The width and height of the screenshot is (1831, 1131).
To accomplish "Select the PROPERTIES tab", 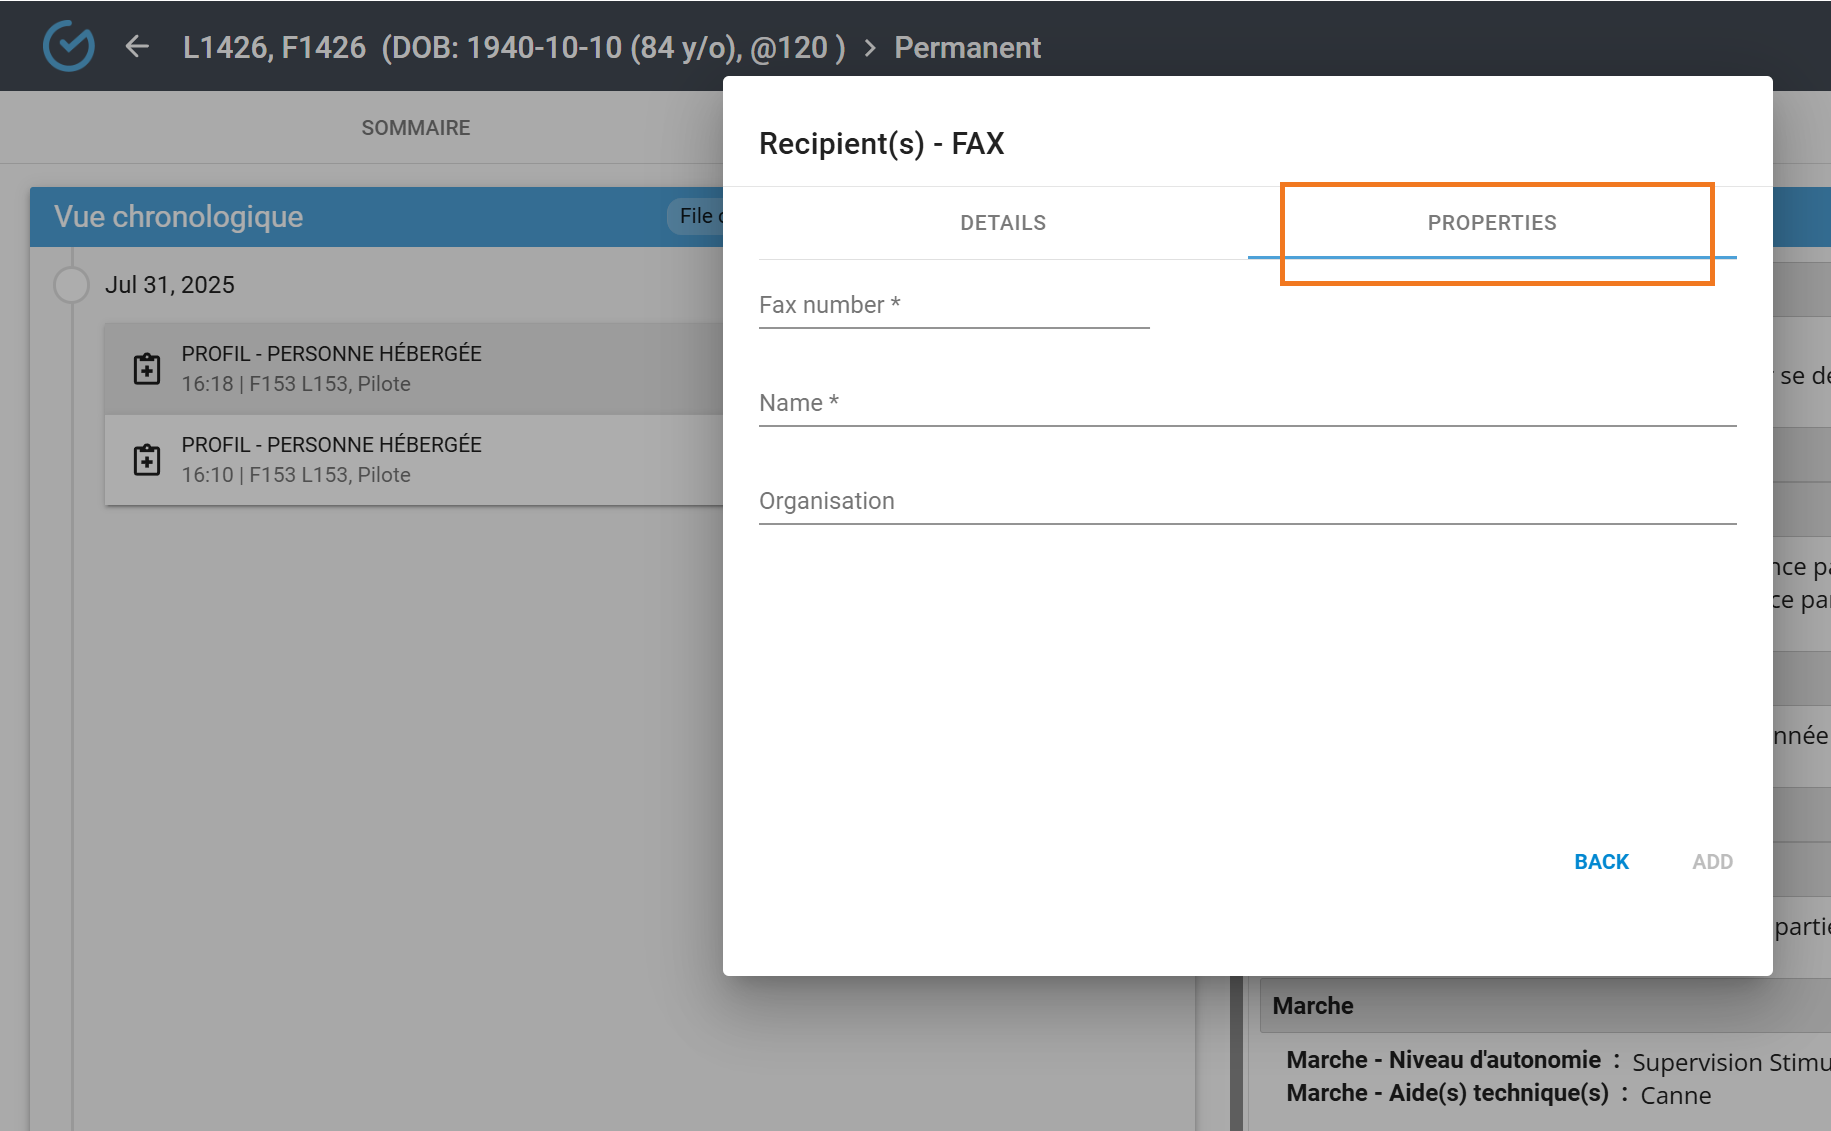I will [1491, 223].
